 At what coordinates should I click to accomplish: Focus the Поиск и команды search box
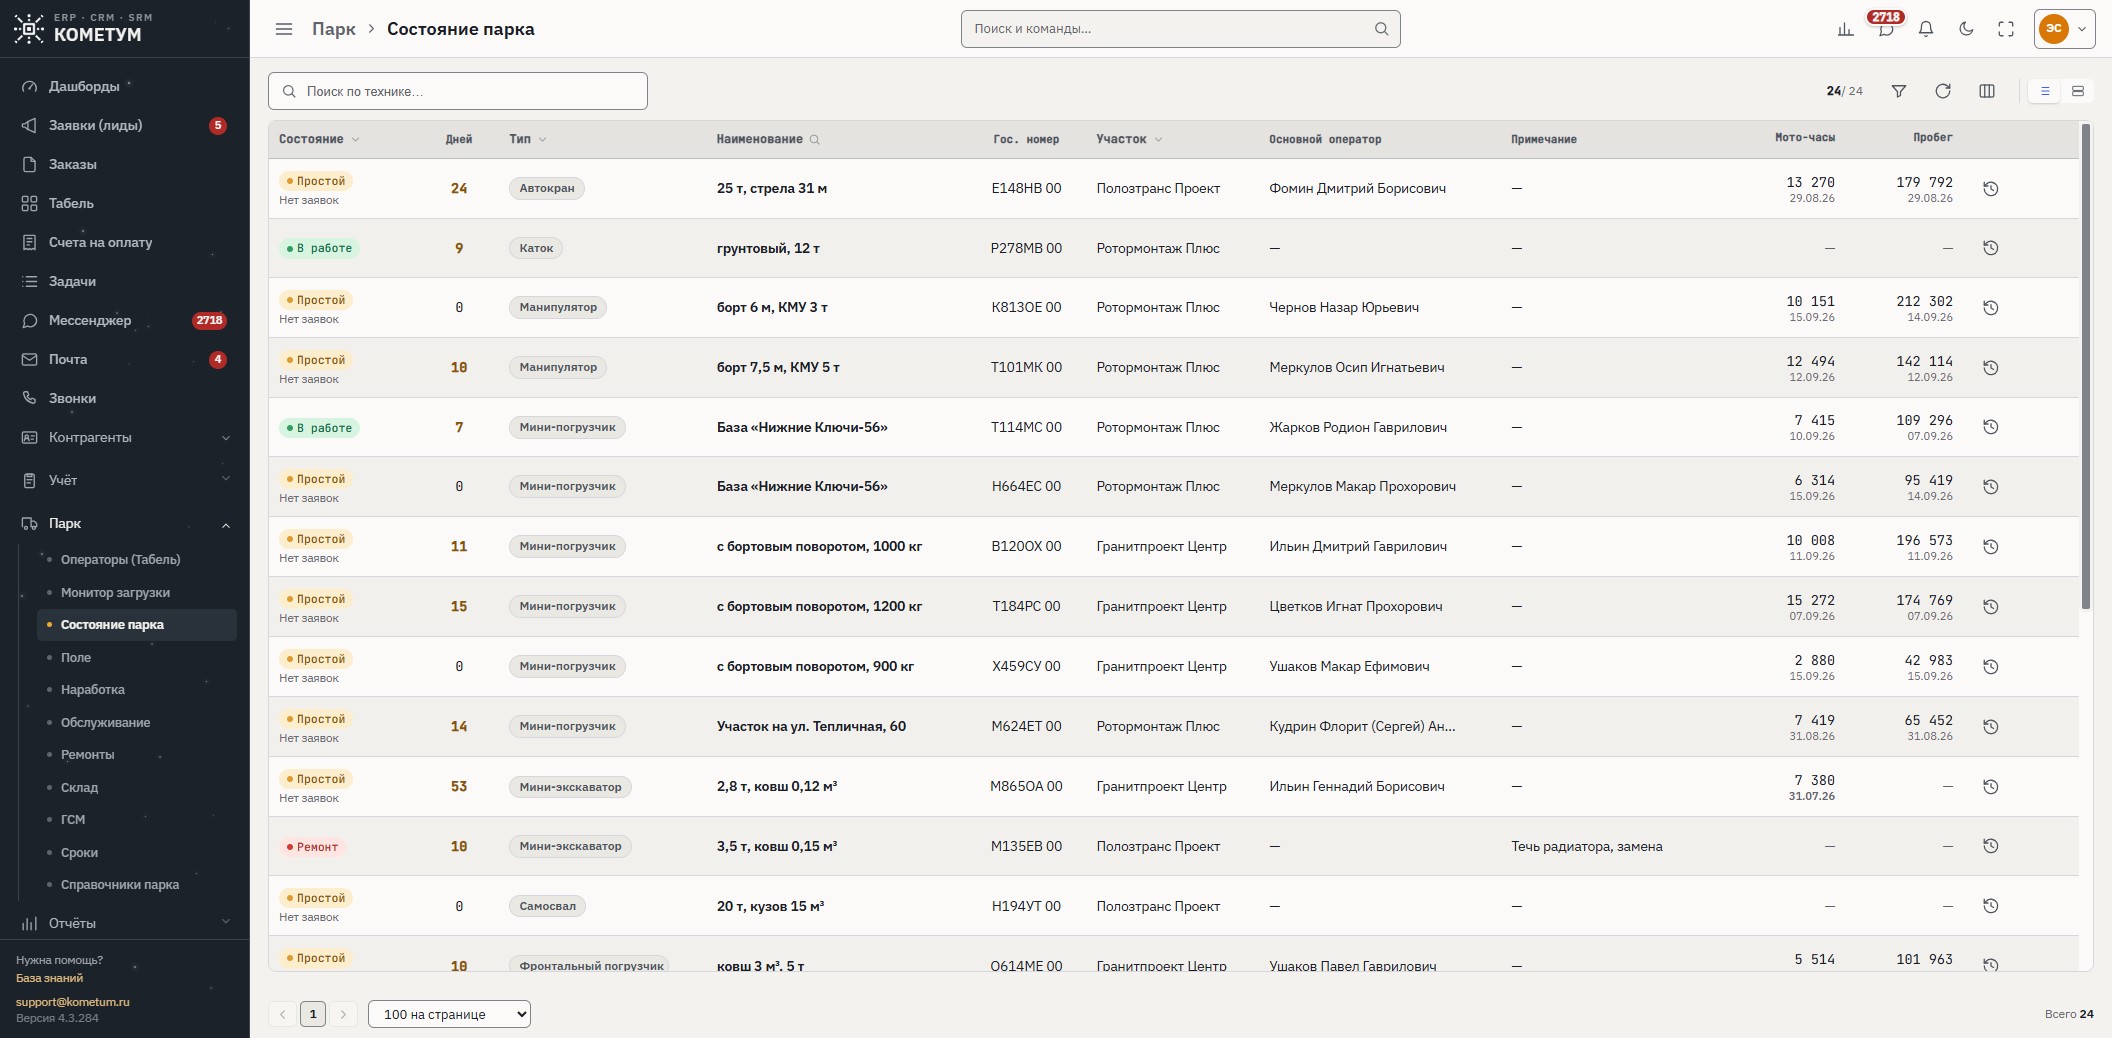click(x=1180, y=29)
